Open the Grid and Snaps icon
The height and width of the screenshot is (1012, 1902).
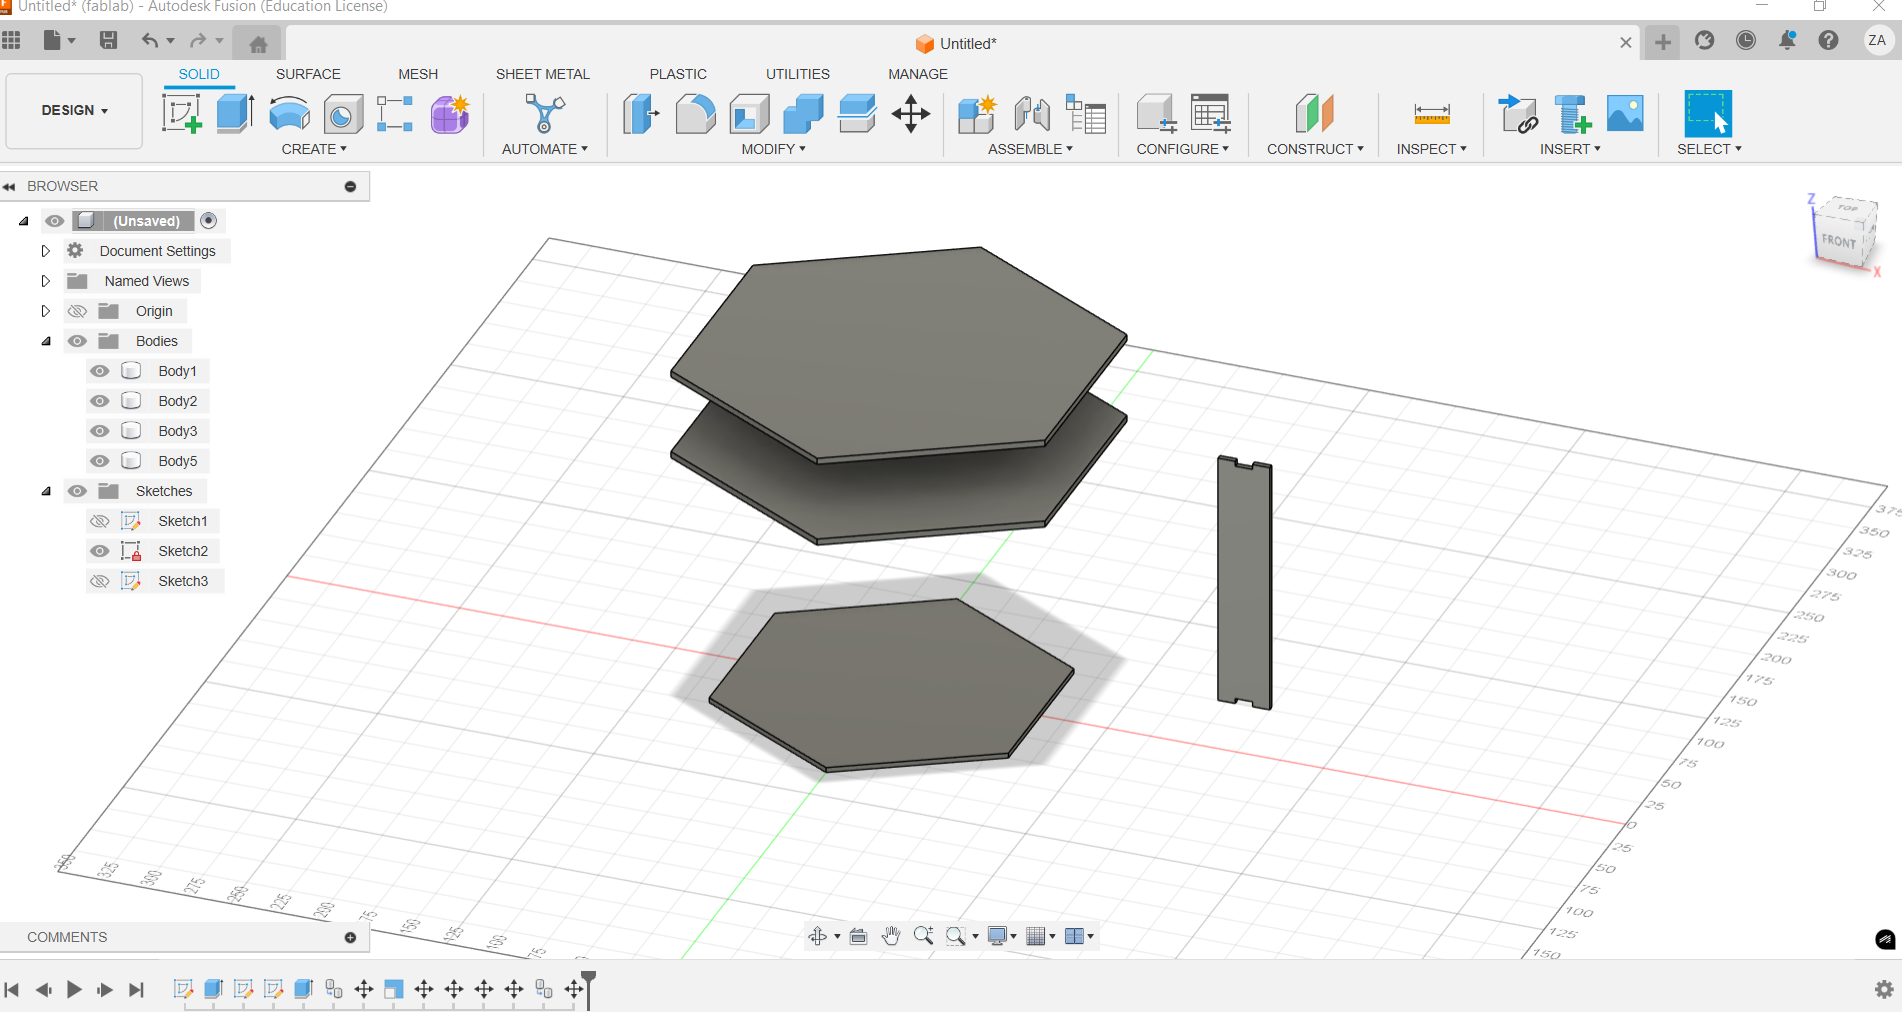pos(1037,936)
